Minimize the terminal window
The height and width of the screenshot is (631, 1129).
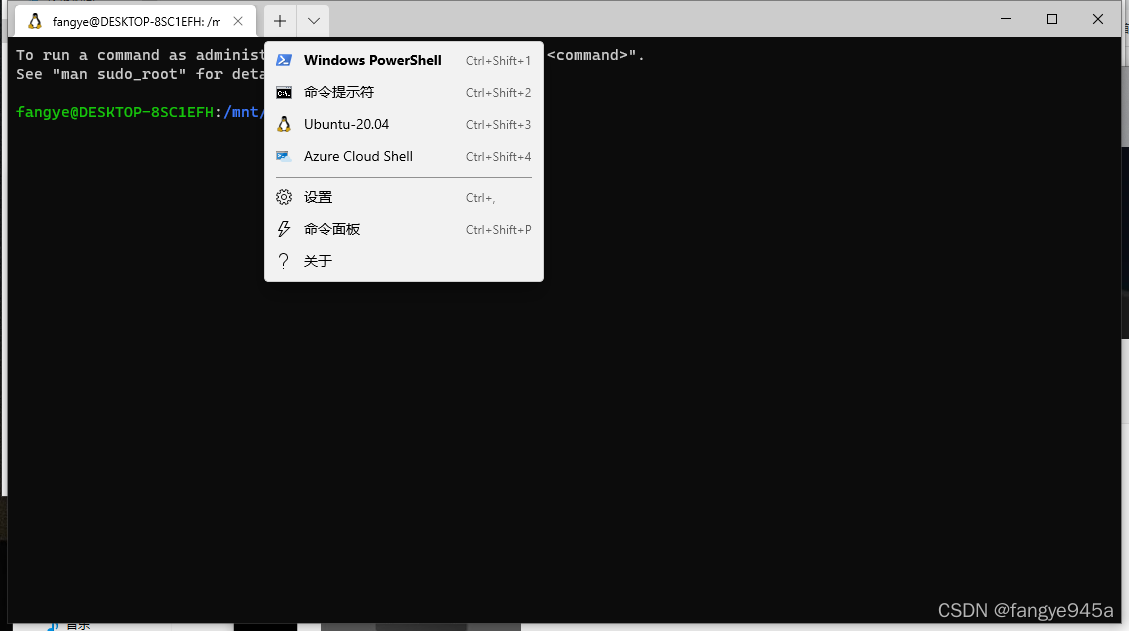tap(1006, 19)
